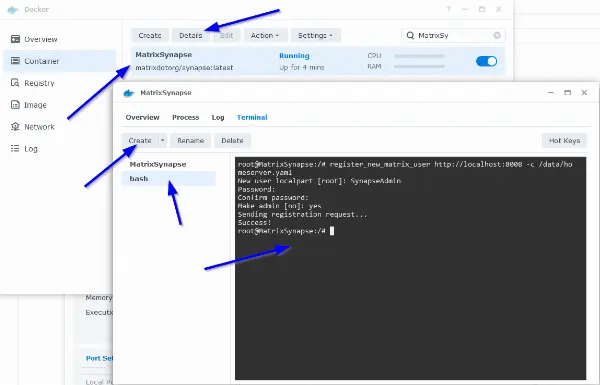Create a new terminal session
Viewport: 600px width, 385px height.
[x=140, y=140]
